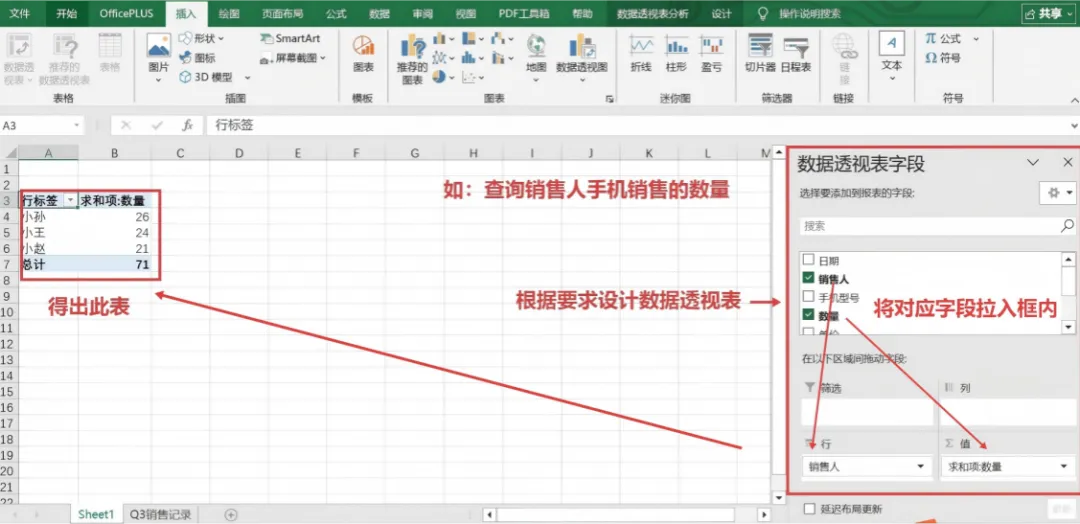Insert a 符号 symbol
1080x524 pixels.
tap(944, 58)
